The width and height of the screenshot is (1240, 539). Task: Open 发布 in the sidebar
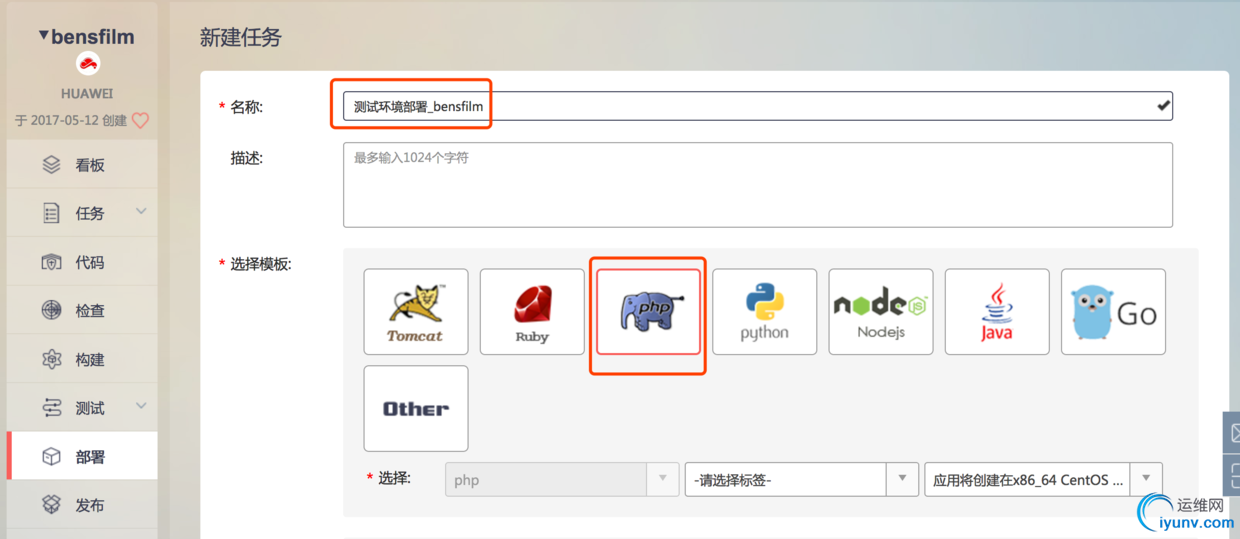tap(82, 505)
